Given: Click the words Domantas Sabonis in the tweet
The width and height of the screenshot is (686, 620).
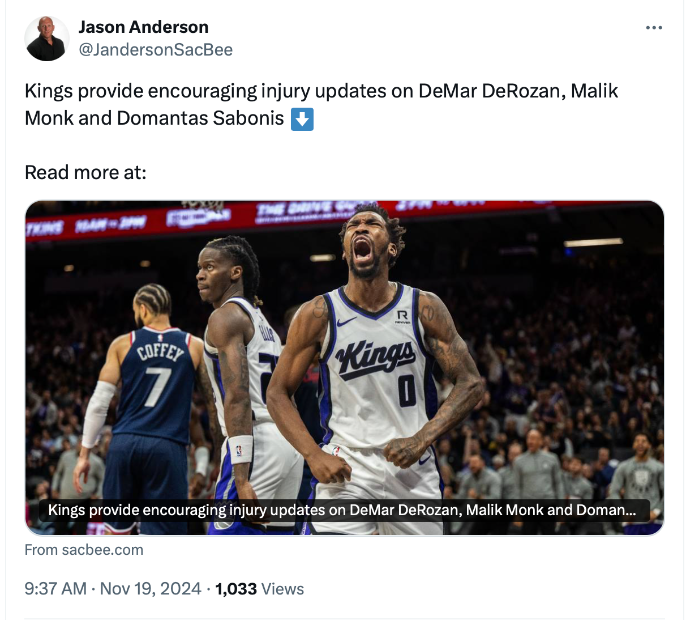Looking at the screenshot, I should tap(200, 118).
